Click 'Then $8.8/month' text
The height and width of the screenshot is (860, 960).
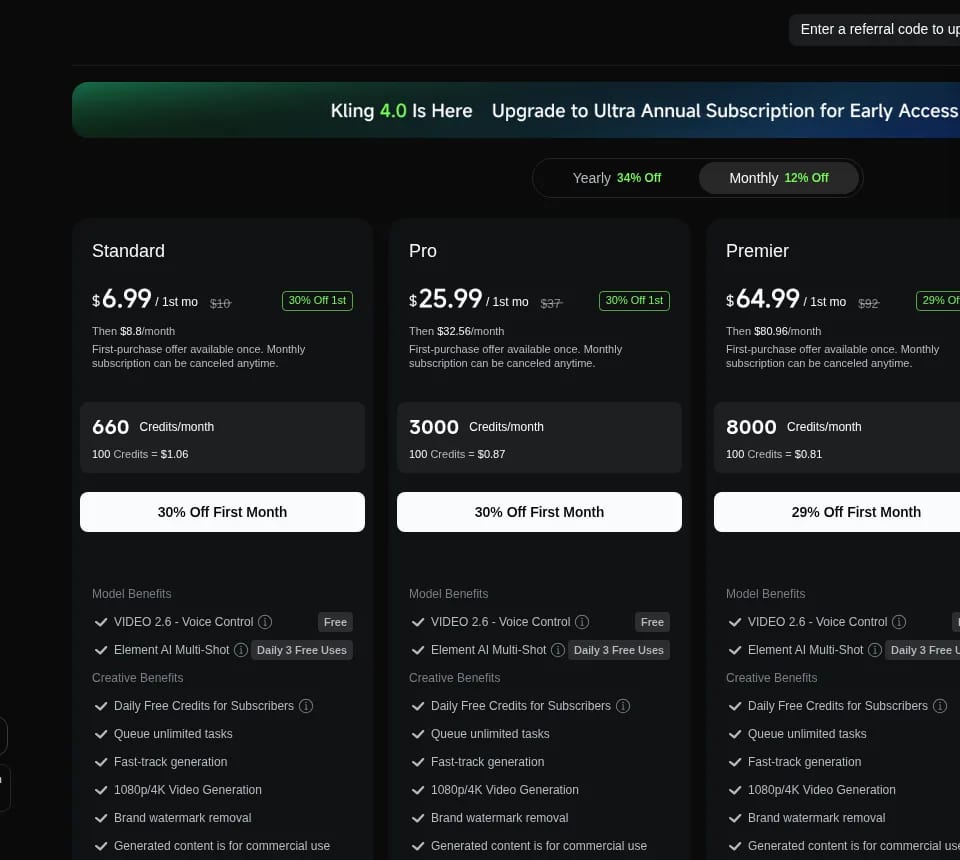click(x=133, y=331)
